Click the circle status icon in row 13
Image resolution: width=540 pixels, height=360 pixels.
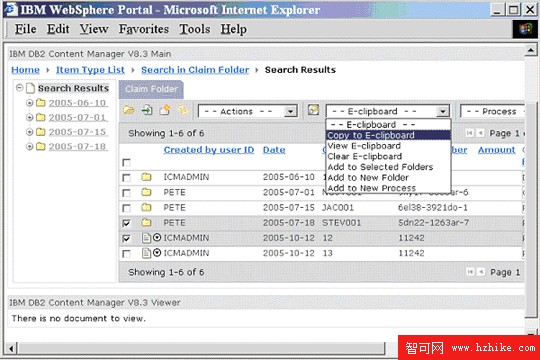(x=157, y=253)
